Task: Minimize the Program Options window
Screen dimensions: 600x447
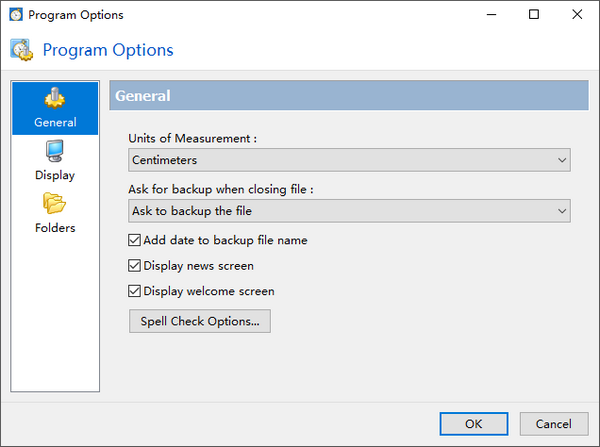Action: [488, 15]
